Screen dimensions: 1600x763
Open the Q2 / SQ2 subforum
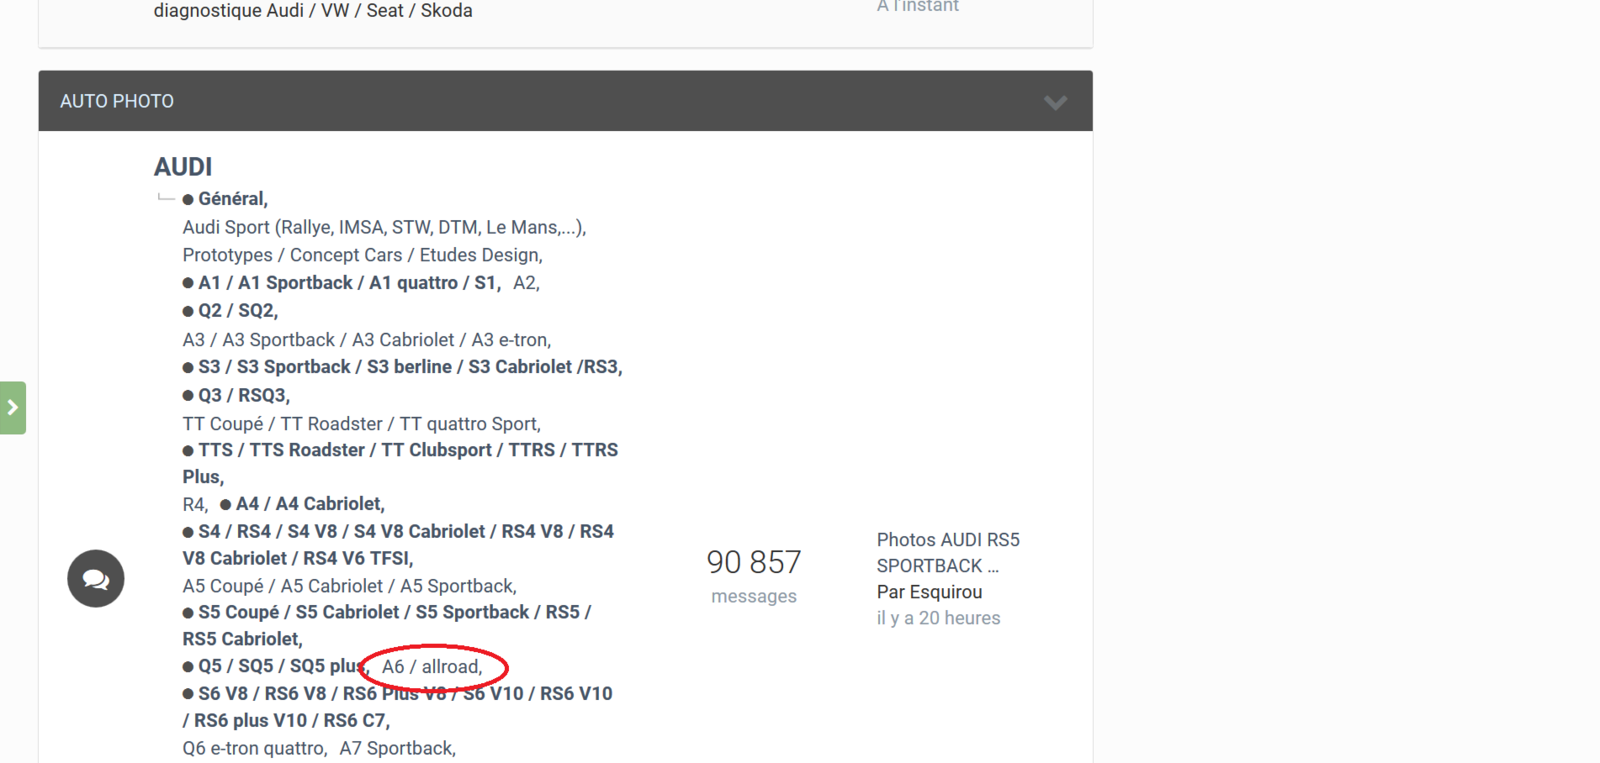[238, 311]
